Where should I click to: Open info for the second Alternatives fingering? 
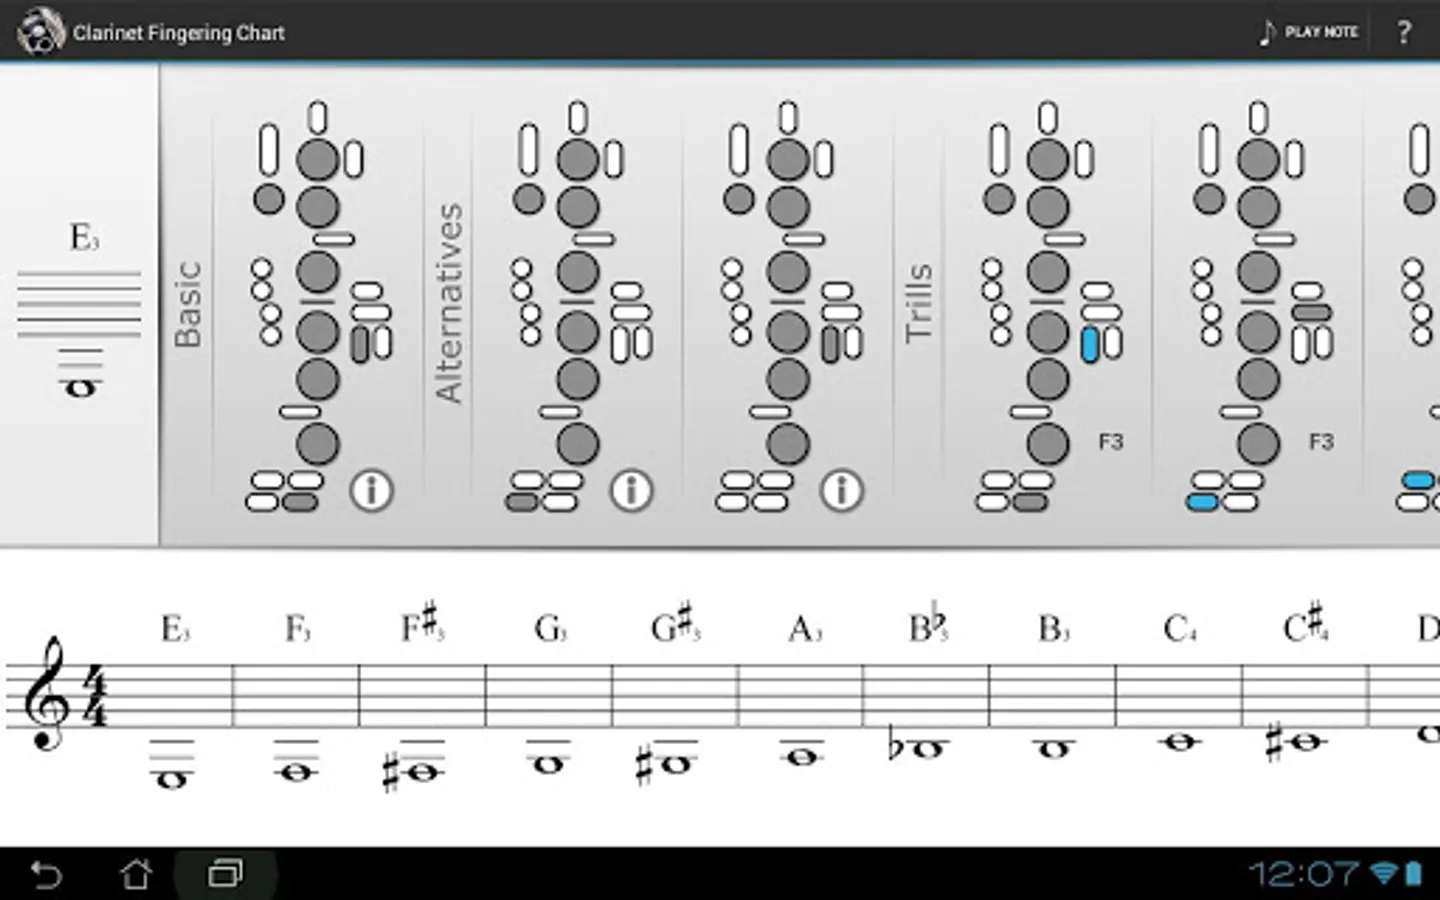click(x=841, y=490)
